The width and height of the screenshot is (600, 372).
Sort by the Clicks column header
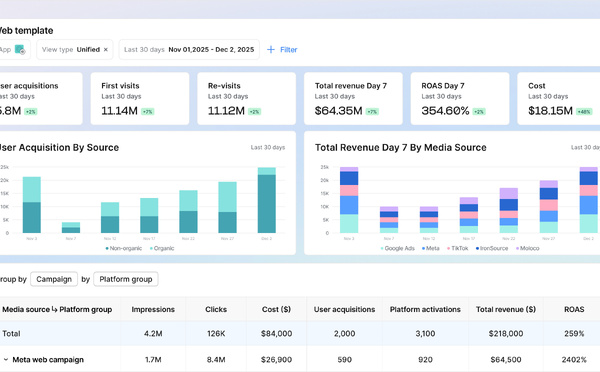[216, 309]
